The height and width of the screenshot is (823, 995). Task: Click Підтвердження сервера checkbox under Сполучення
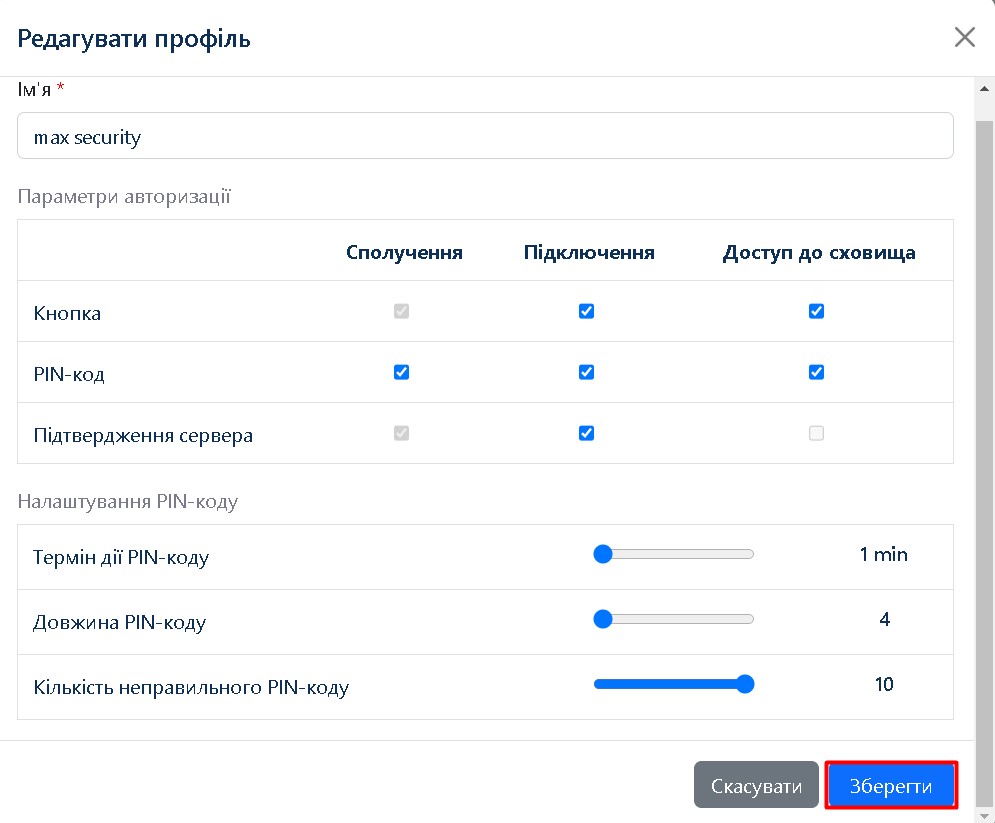401,433
